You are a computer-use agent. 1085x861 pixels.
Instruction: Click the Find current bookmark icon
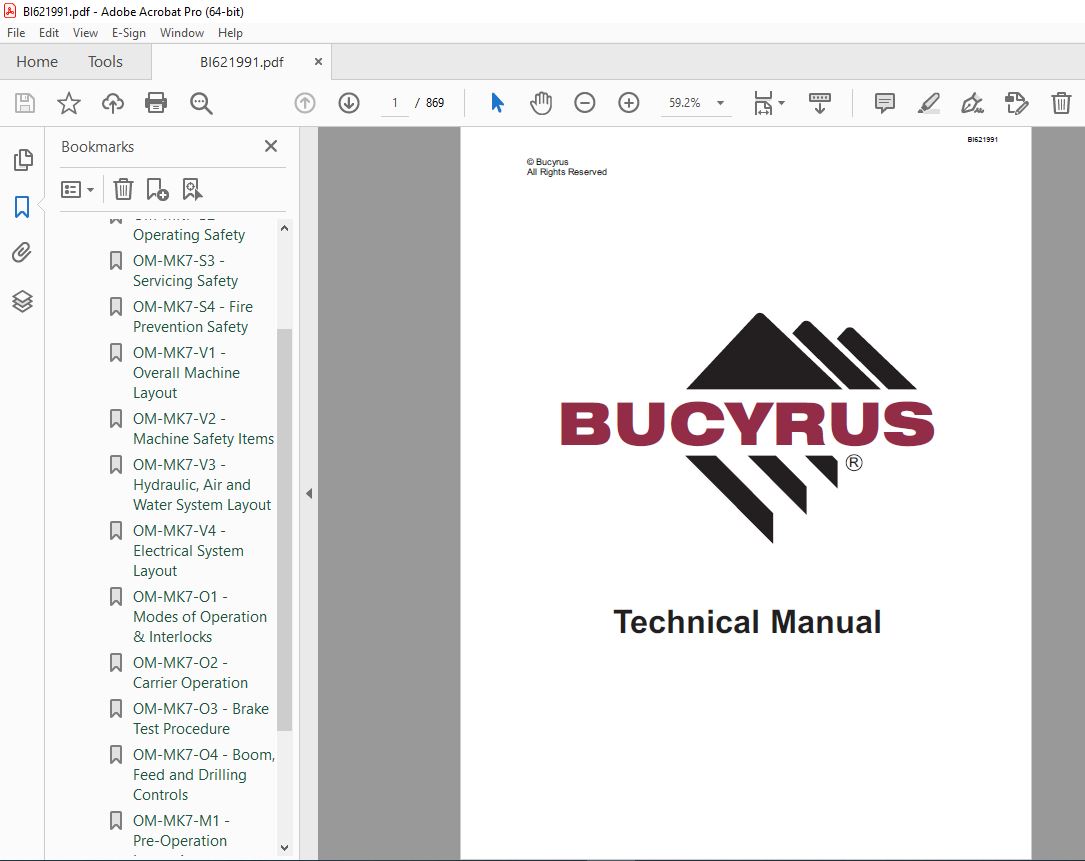pos(192,189)
